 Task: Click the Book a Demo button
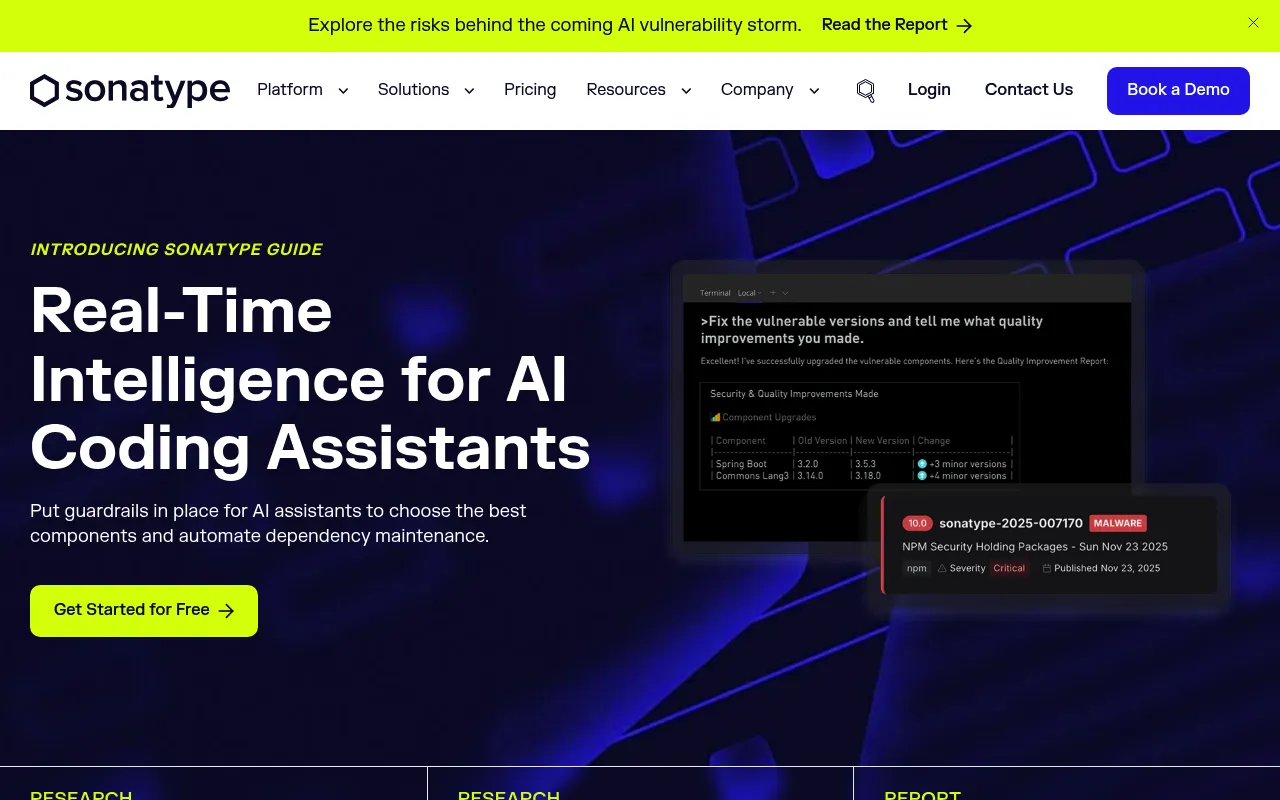1178,91
